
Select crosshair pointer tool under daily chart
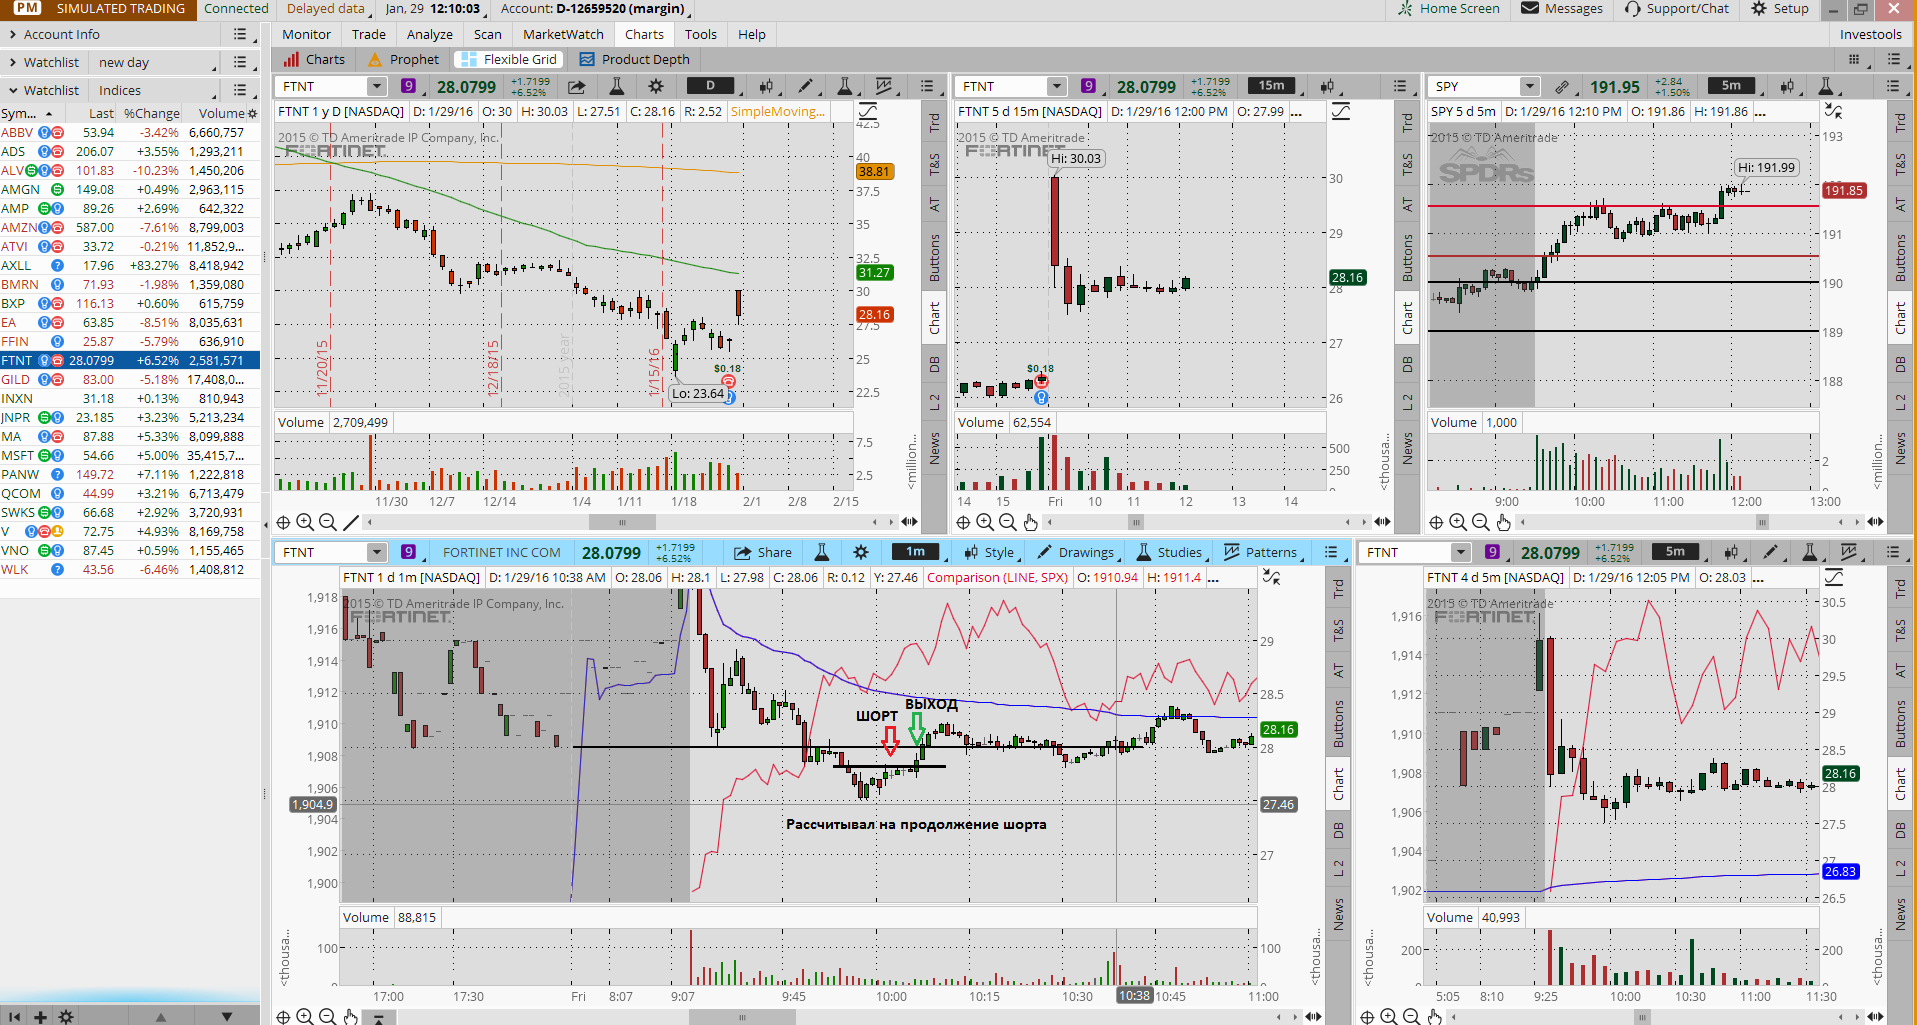(283, 522)
